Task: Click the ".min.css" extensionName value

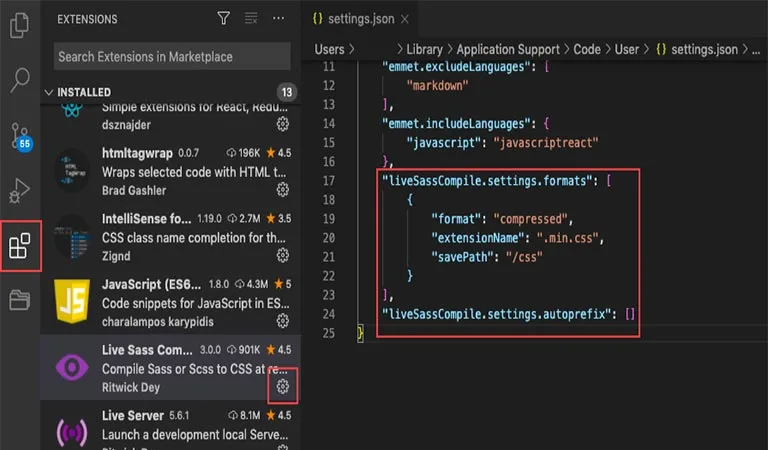Action: pyautogui.click(x=567, y=238)
